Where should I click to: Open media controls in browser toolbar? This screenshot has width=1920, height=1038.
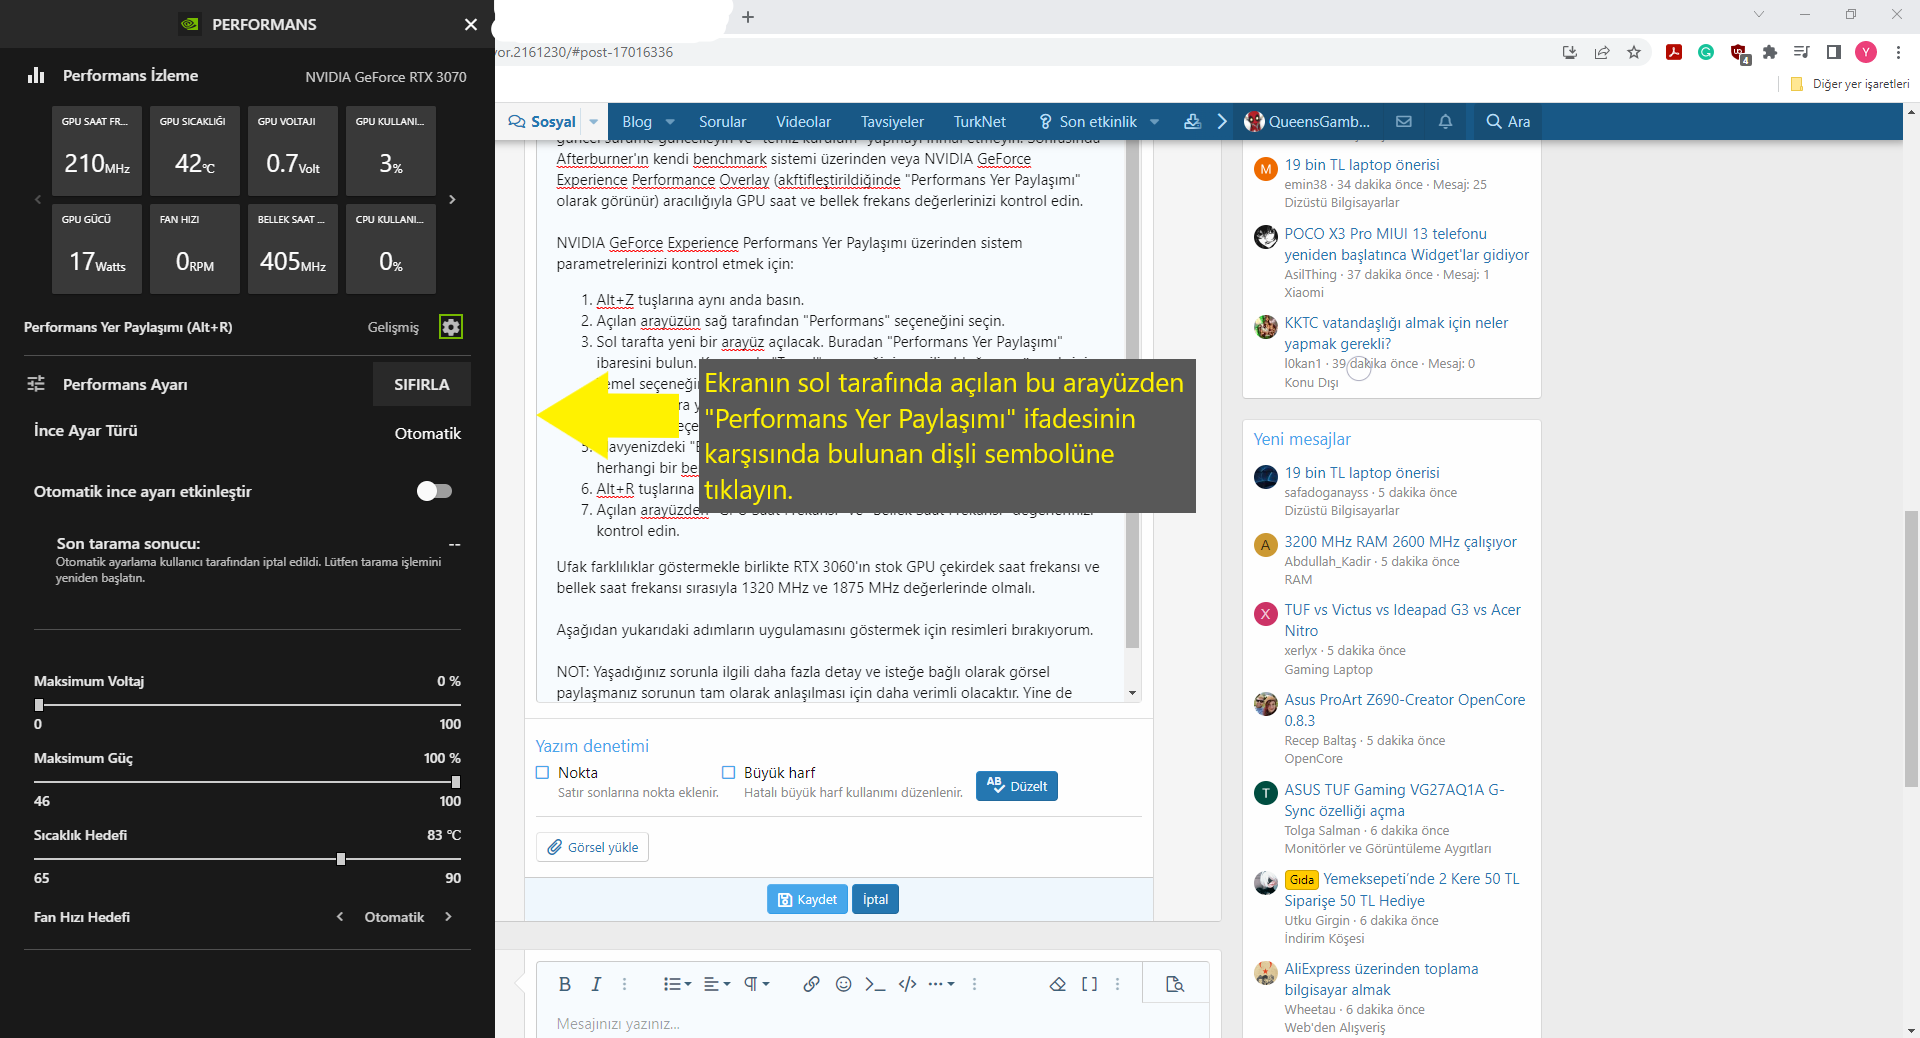tap(1802, 52)
